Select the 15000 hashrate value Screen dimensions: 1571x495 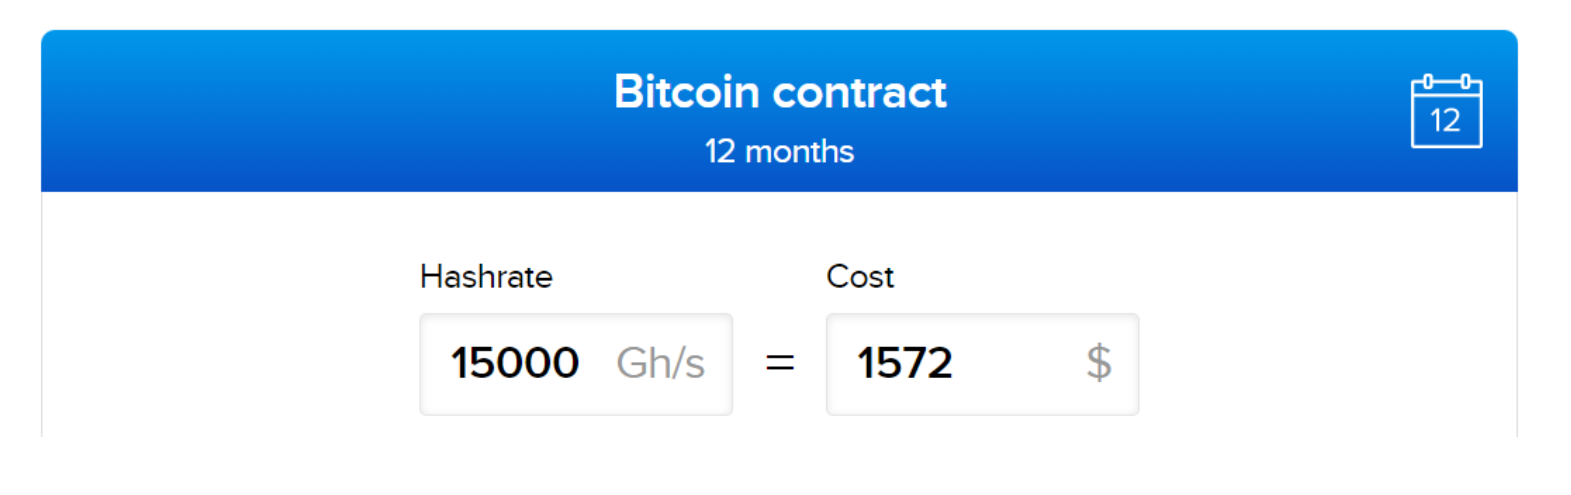point(514,363)
